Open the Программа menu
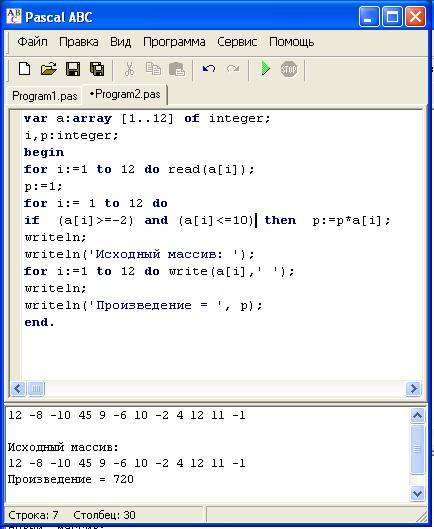 point(174,42)
